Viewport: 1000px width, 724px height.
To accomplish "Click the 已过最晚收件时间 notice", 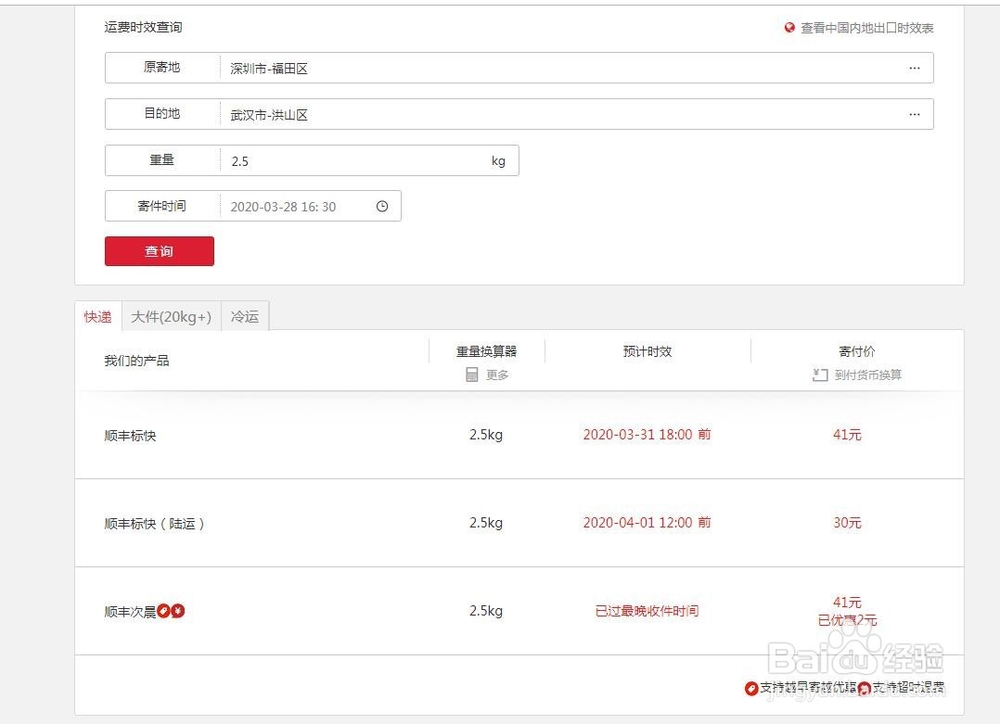I will click(x=647, y=611).
